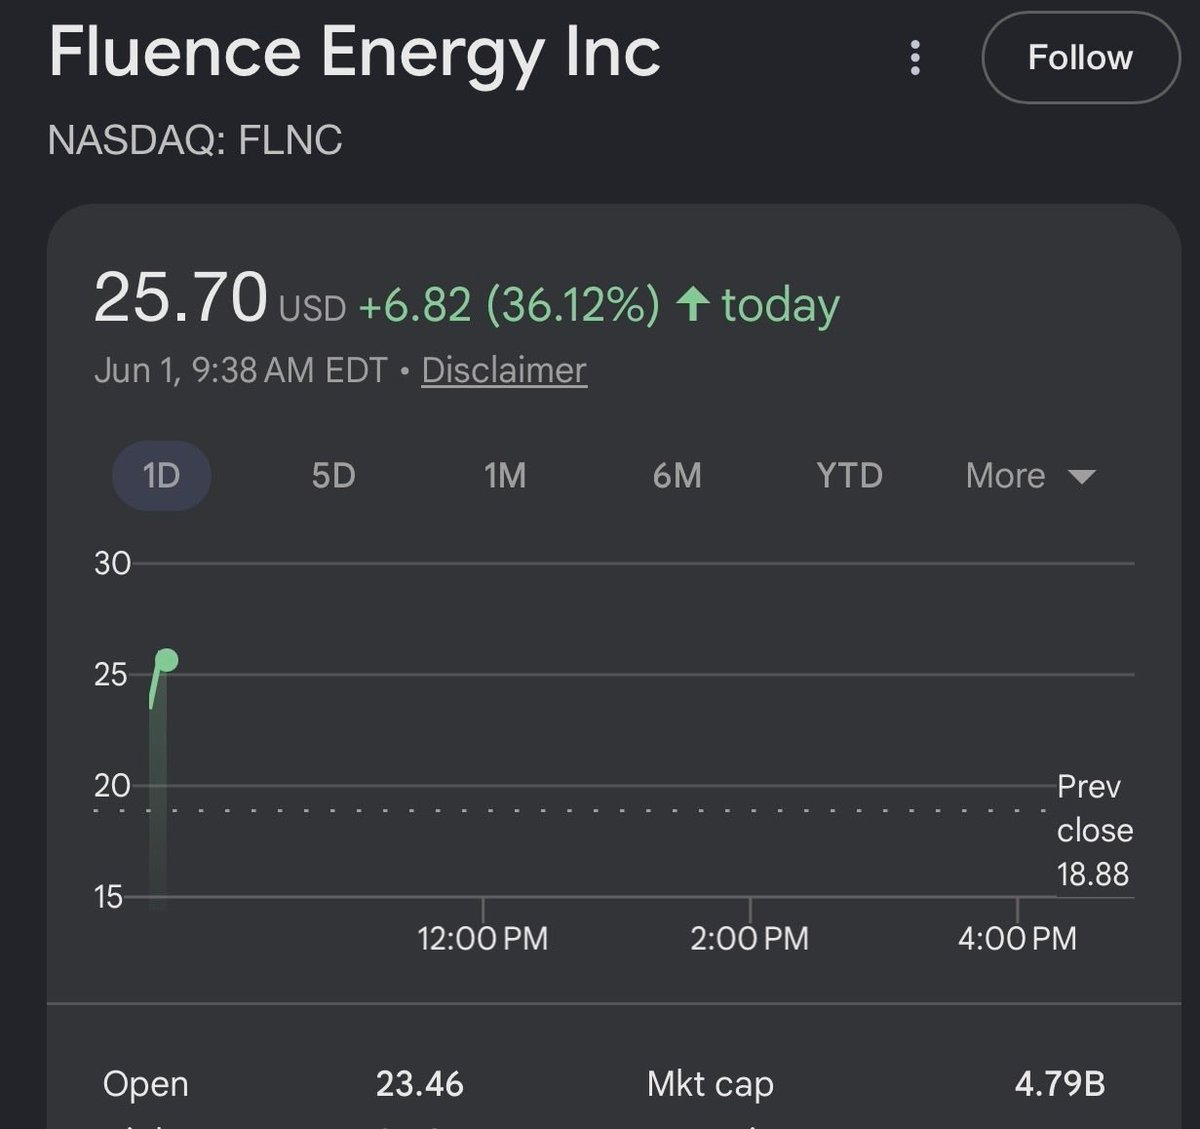The width and height of the screenshot is (1200, 1129).
Task: Click the dropdown arrow next to More
Action: [1082, 477]
